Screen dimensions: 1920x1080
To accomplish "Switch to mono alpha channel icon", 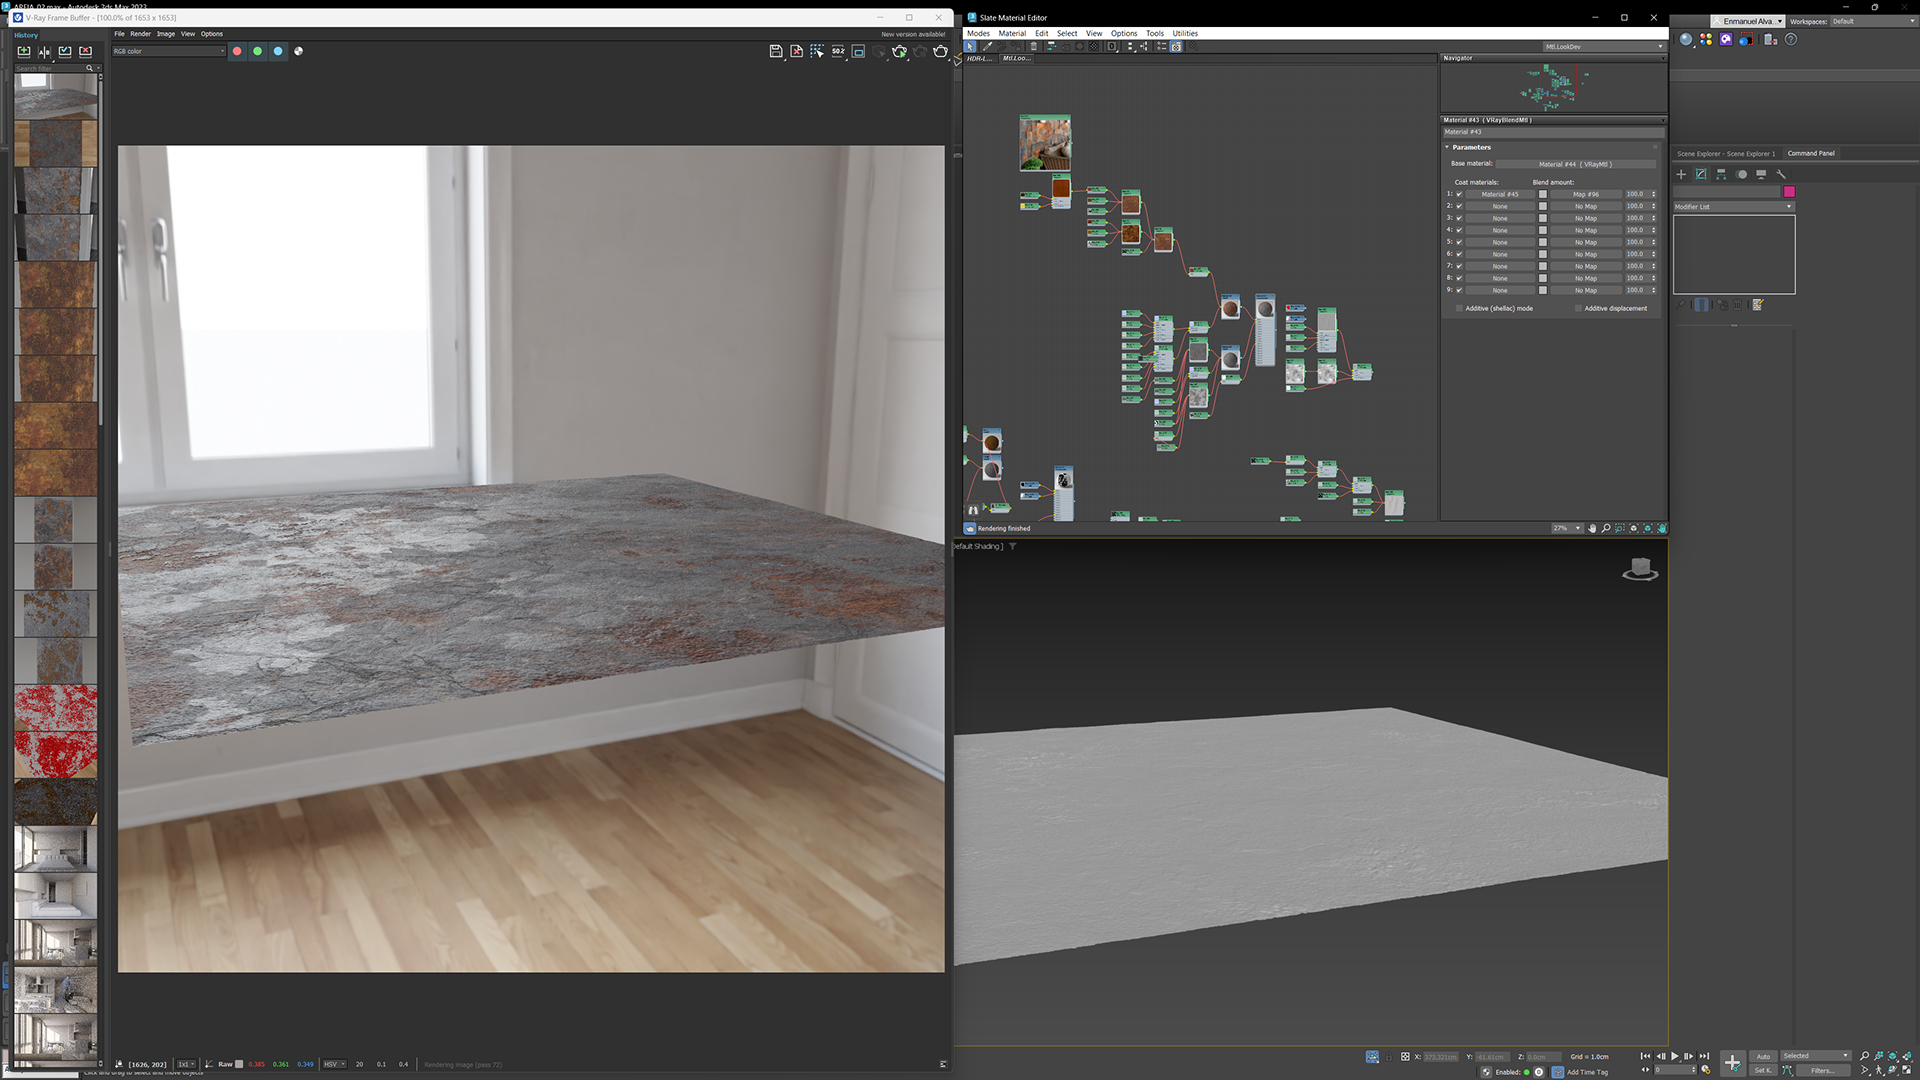I will tap(298, 51).
